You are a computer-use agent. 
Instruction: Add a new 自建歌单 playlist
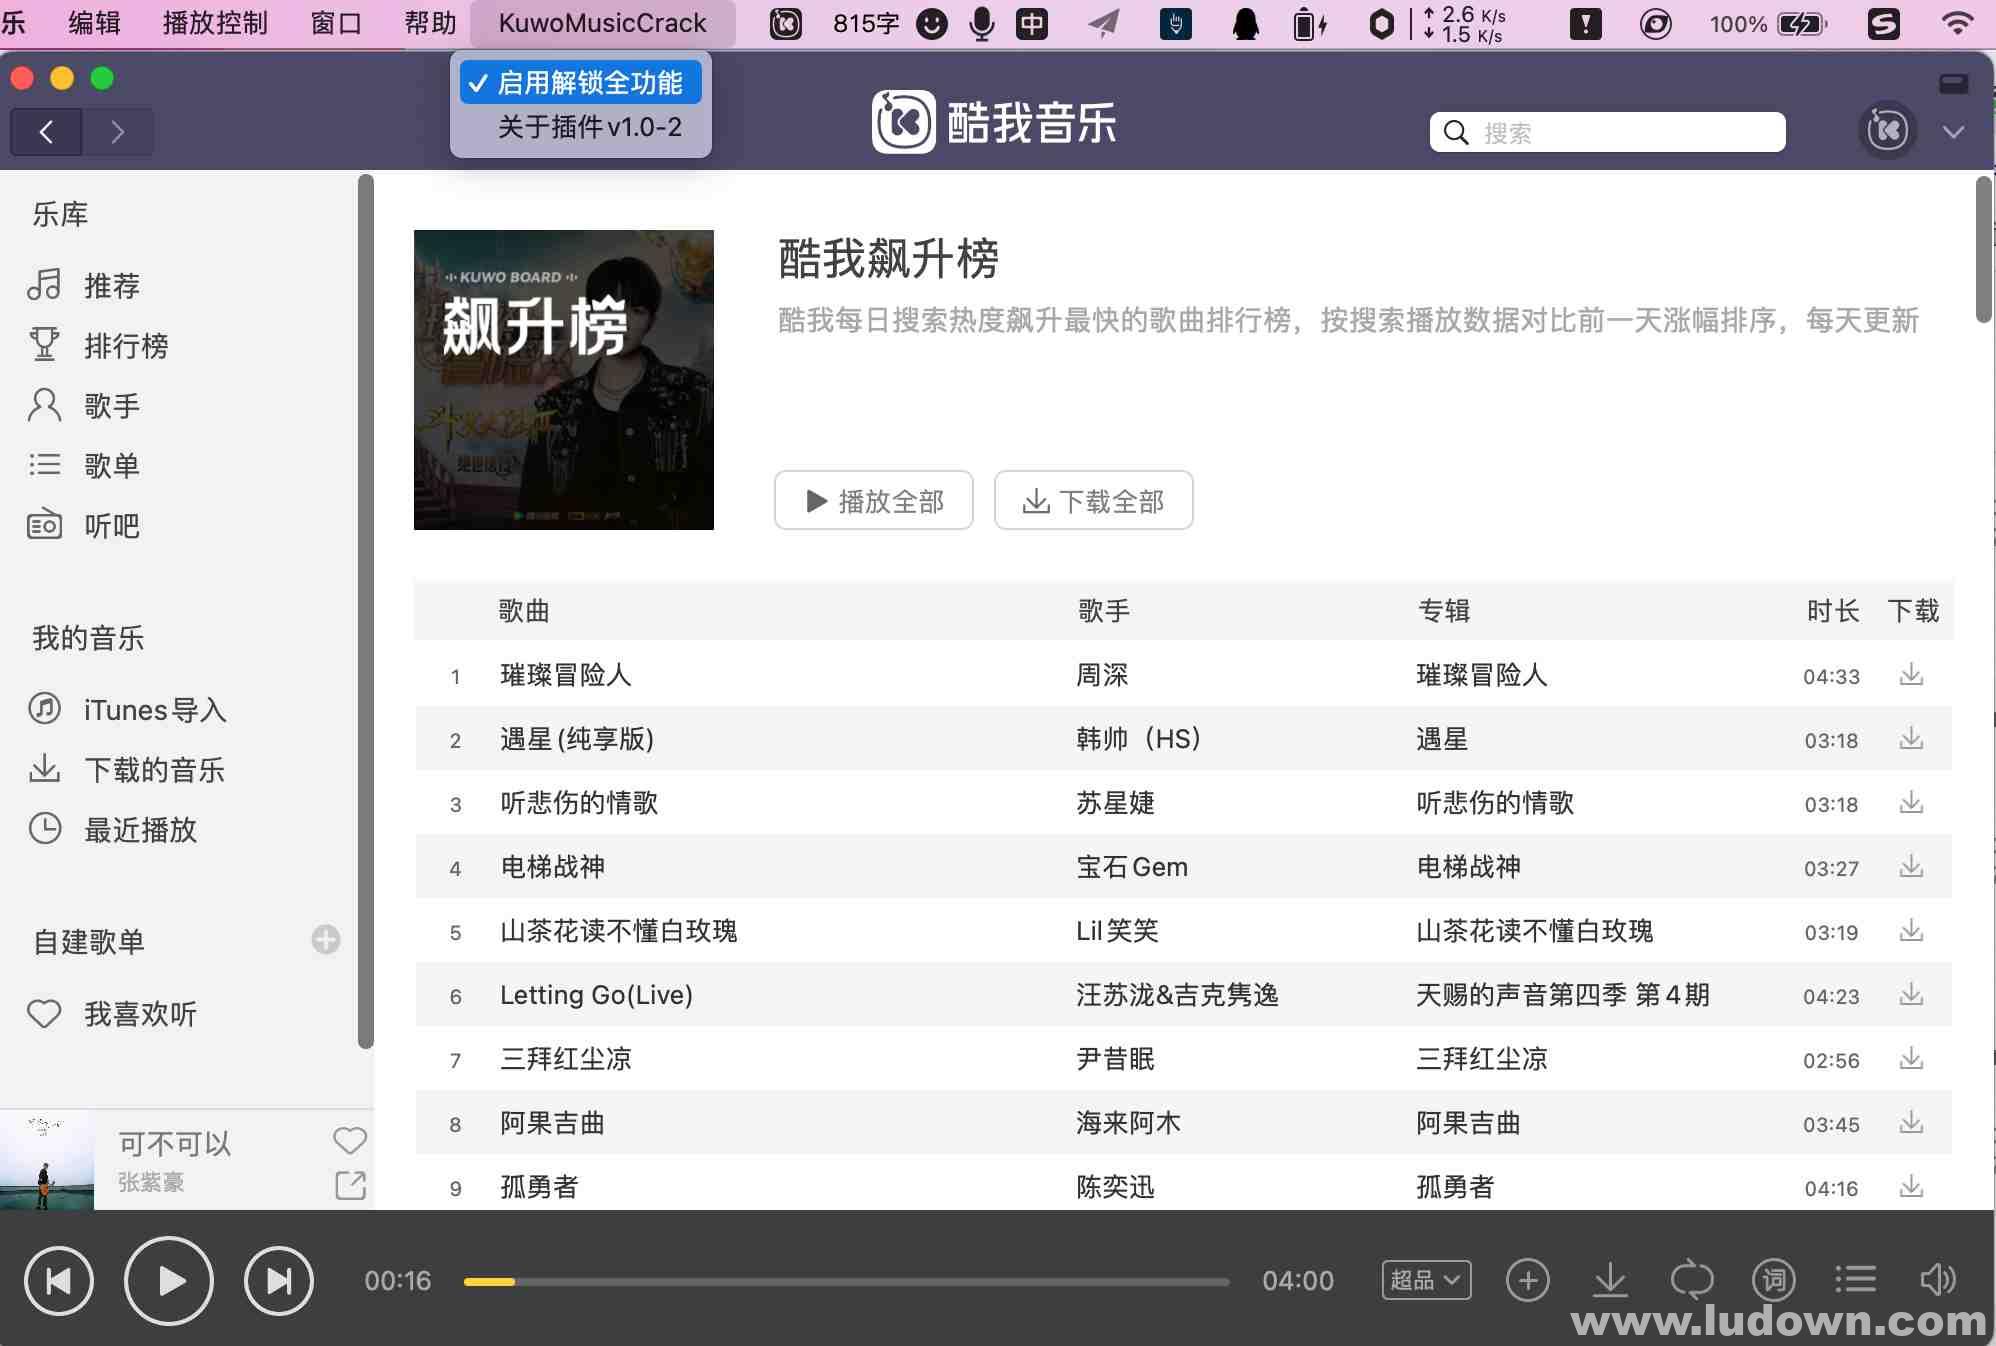(x=326, y=939)
